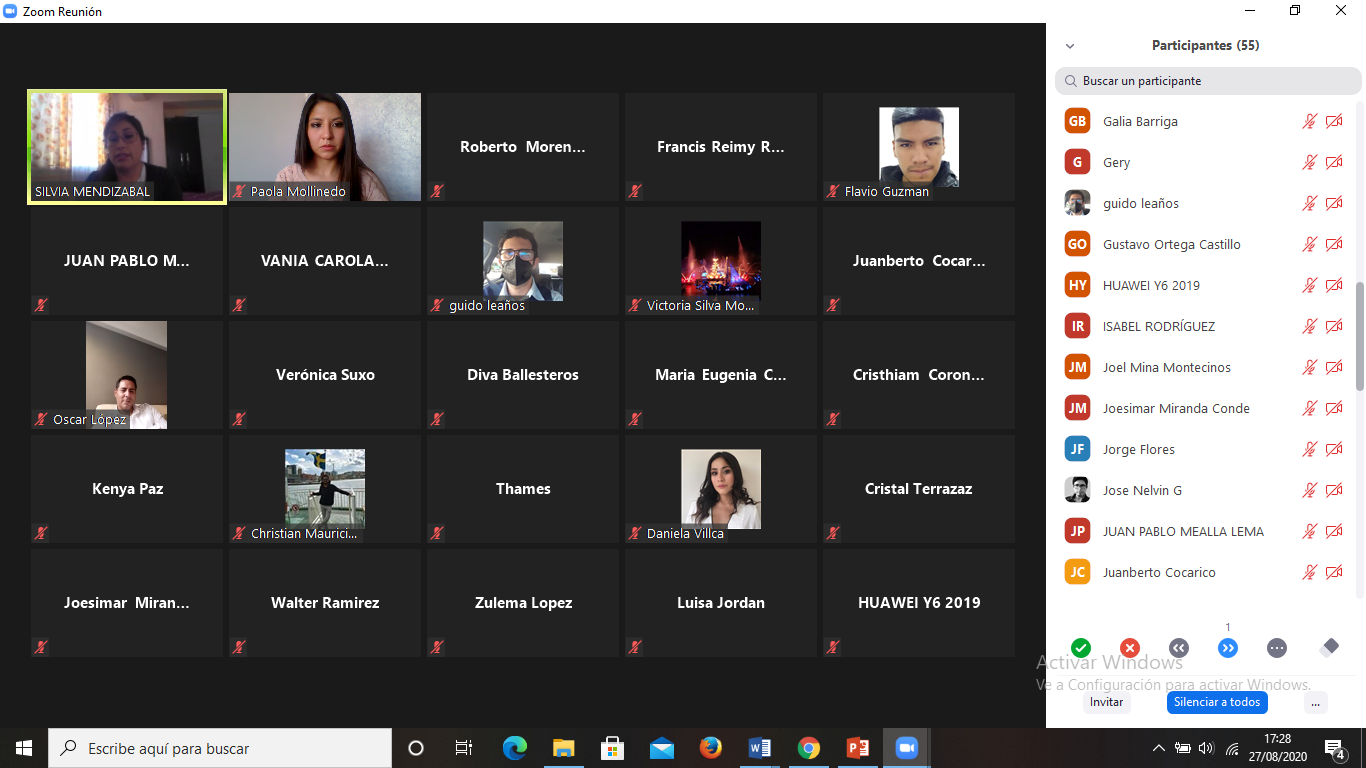Collapse the Participantes panel chevron

coord(1070,46)
